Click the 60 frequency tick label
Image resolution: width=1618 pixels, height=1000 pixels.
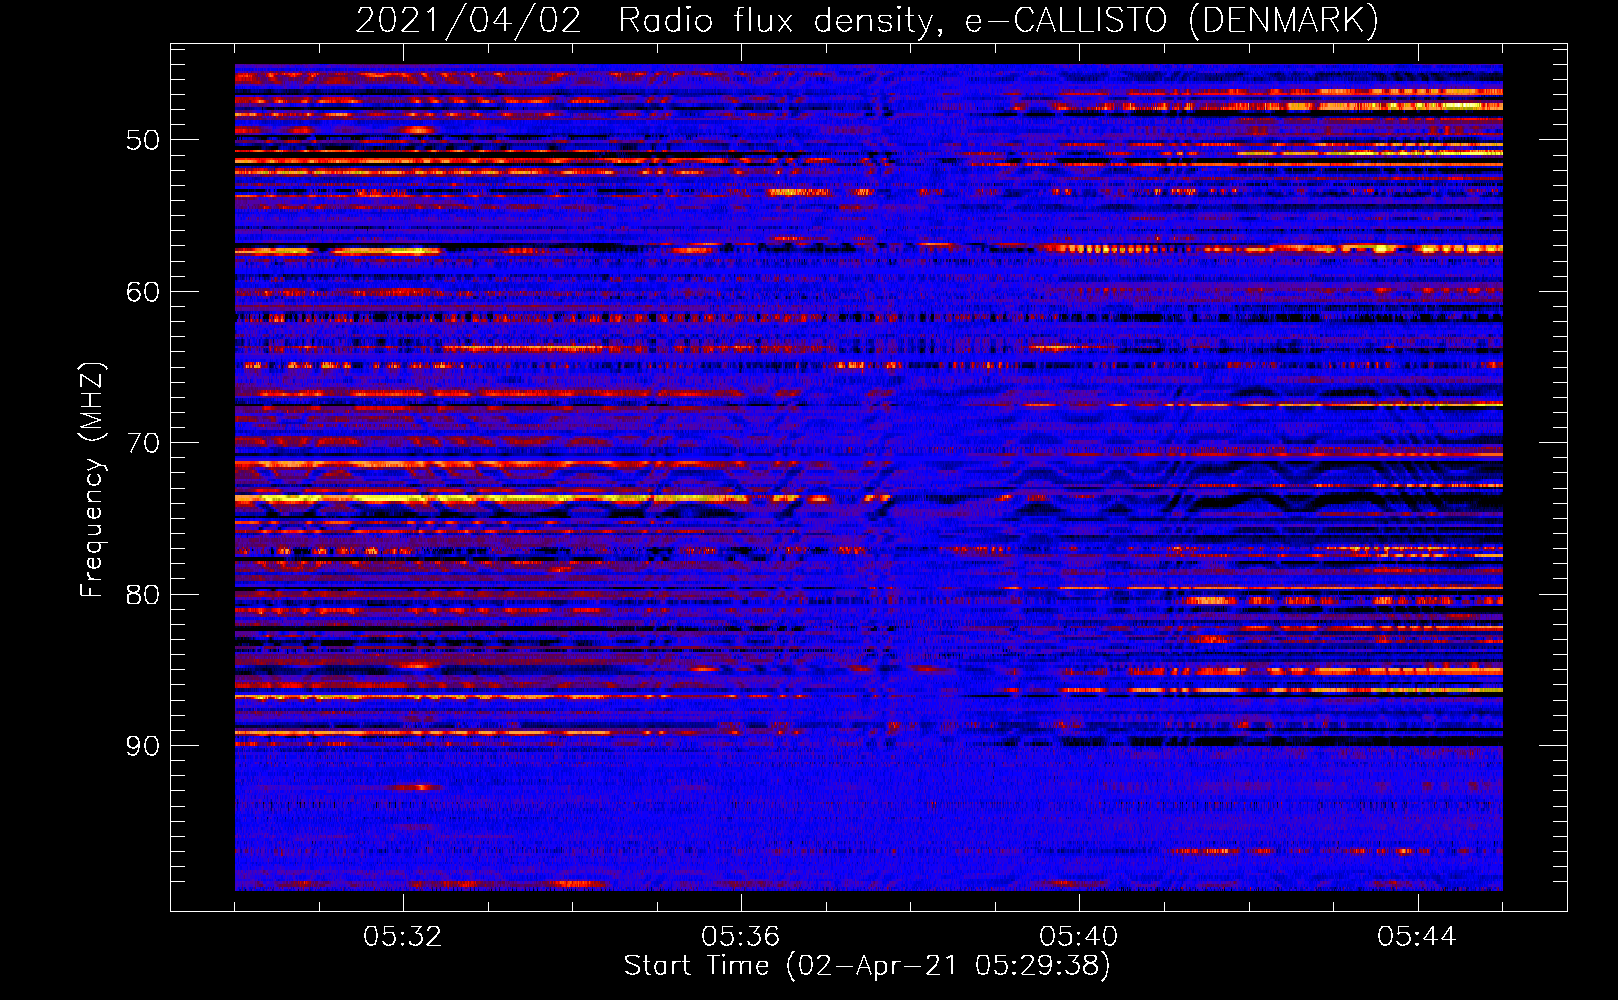coord(143,292)
